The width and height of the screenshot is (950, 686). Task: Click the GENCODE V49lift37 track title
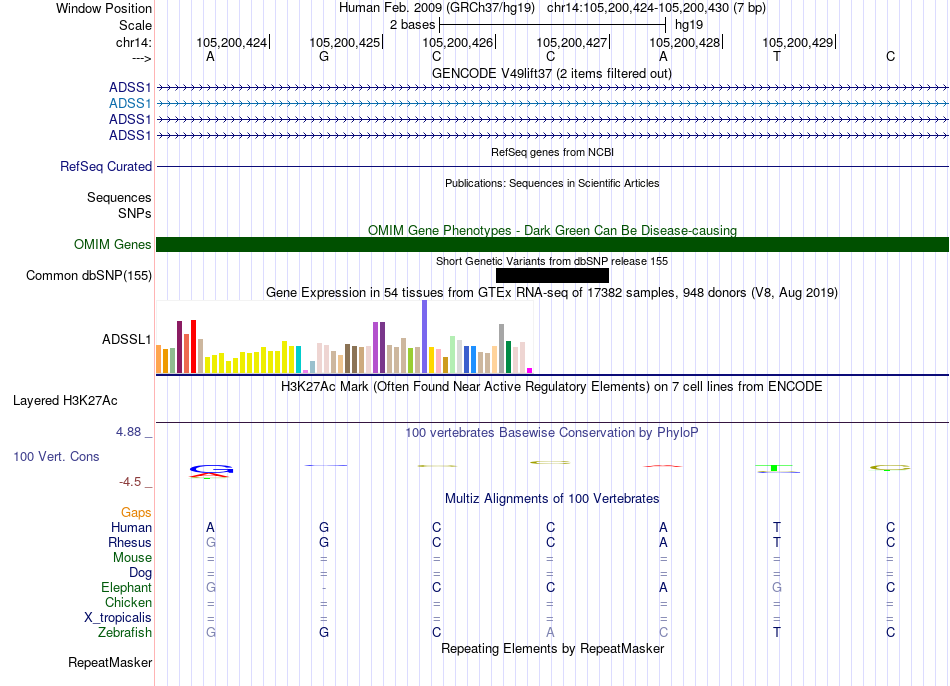click(552, 73)
